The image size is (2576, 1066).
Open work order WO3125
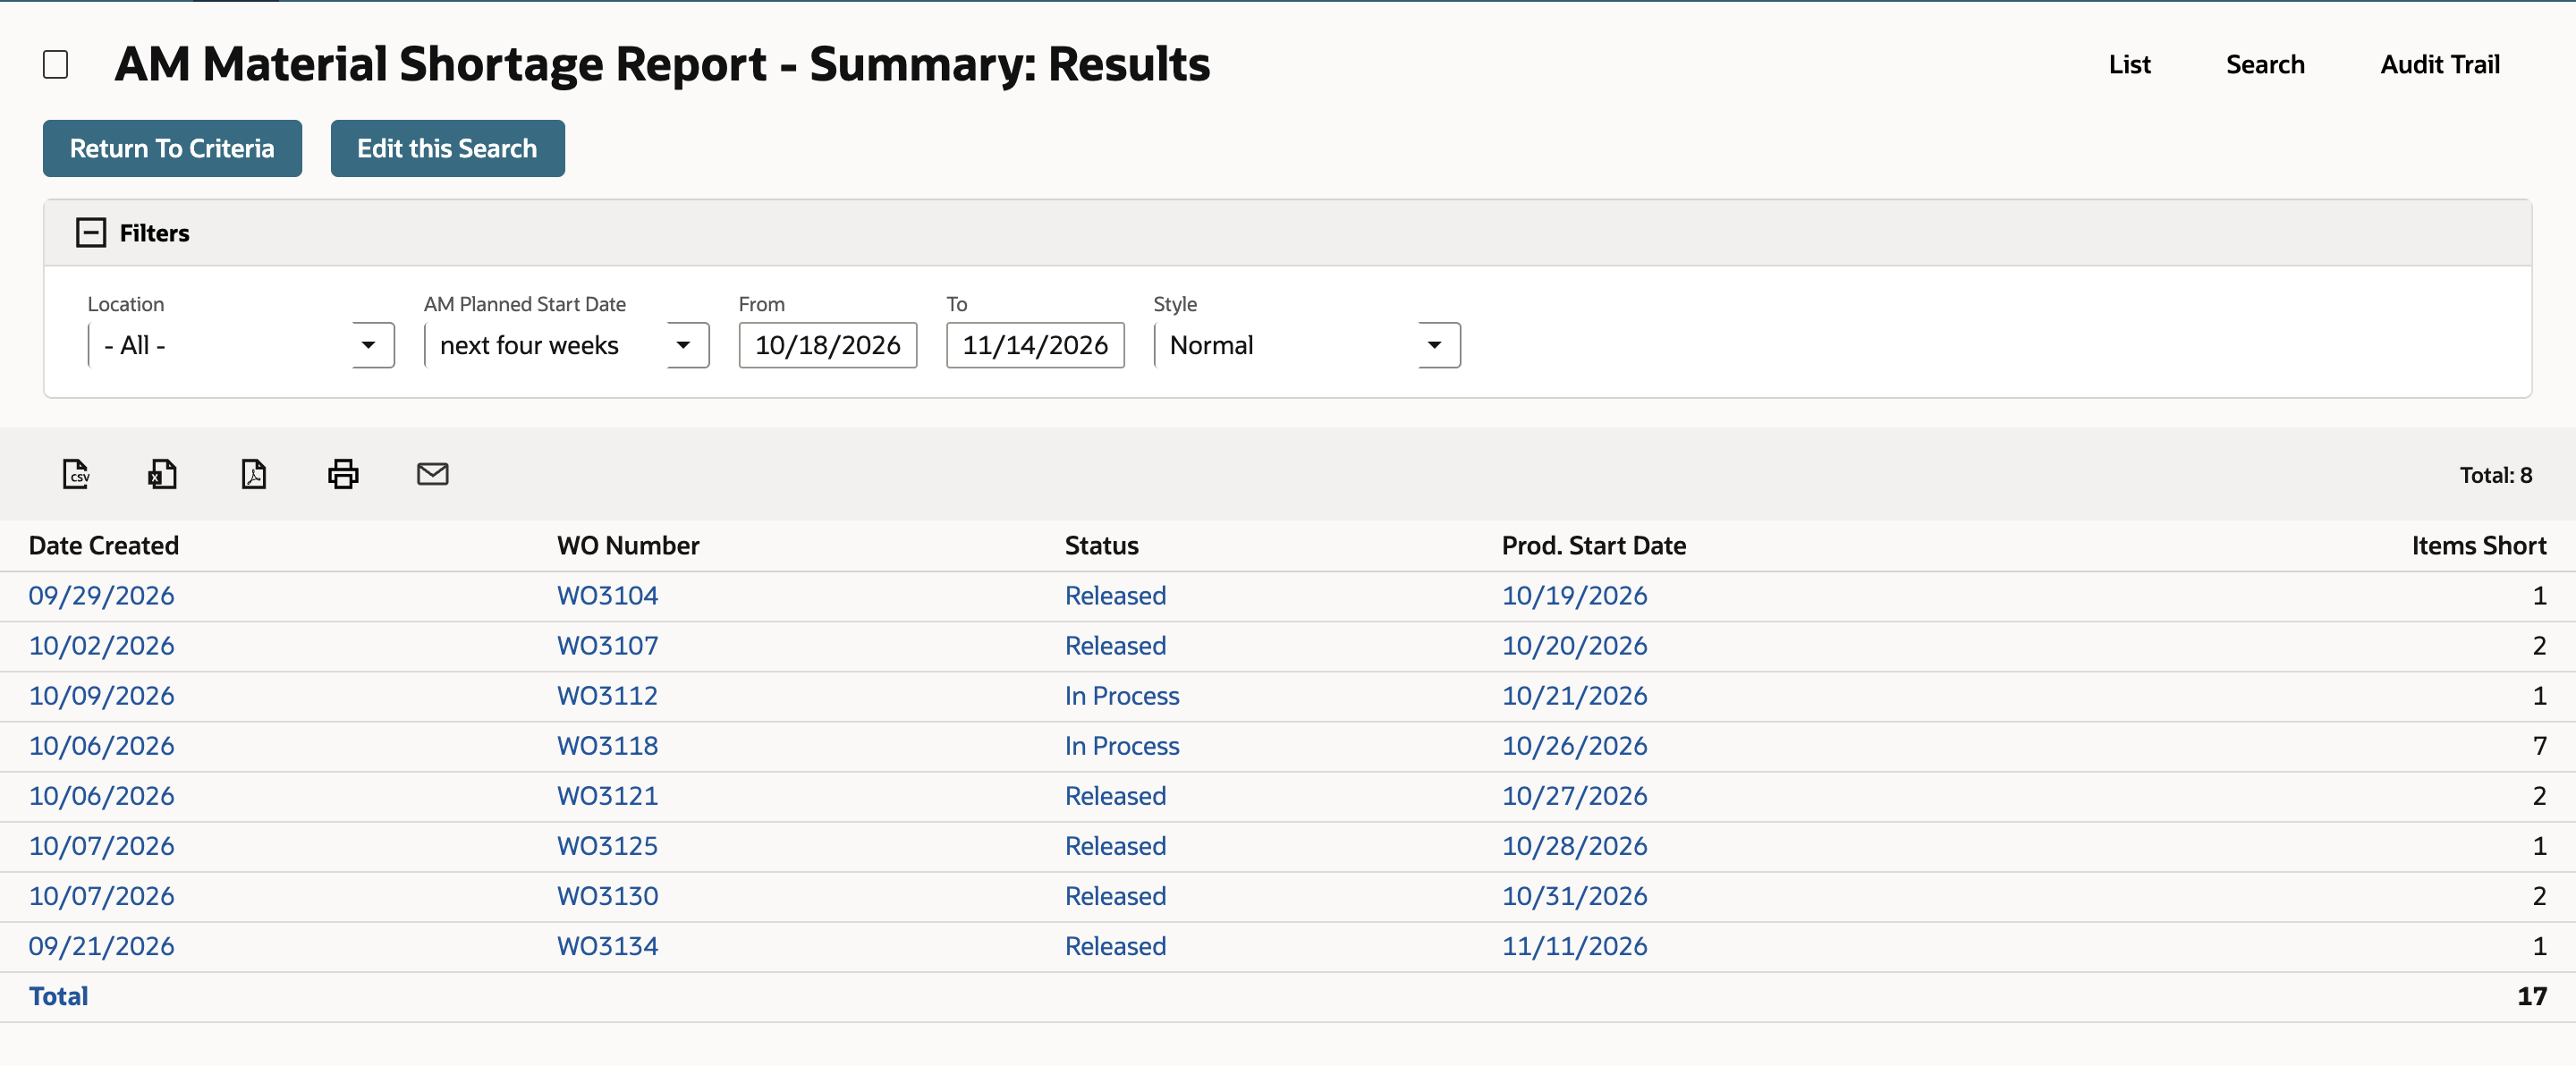coord(607,846)
